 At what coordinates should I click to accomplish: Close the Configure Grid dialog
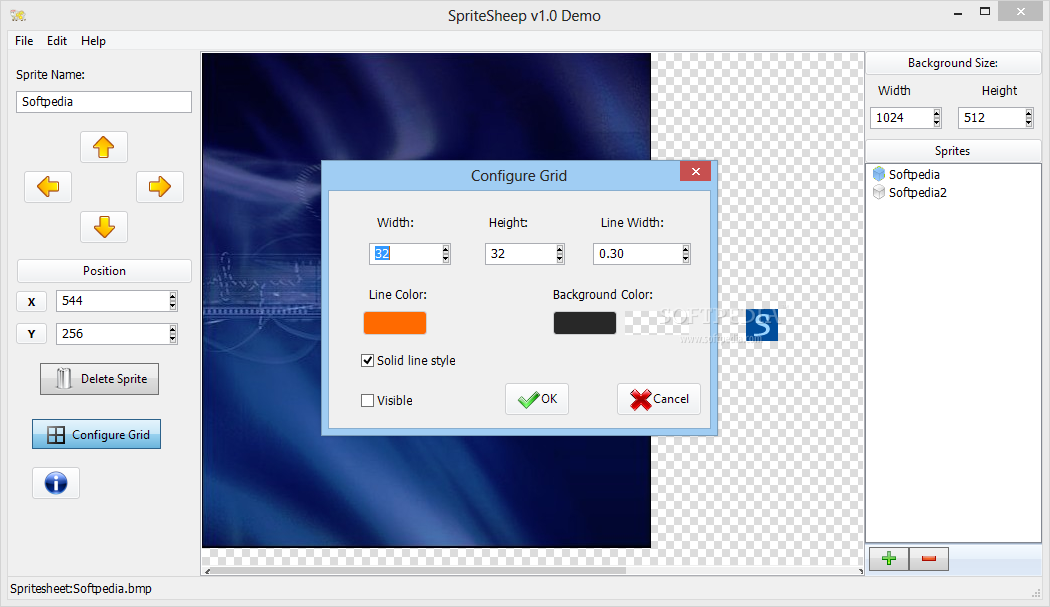696,172
